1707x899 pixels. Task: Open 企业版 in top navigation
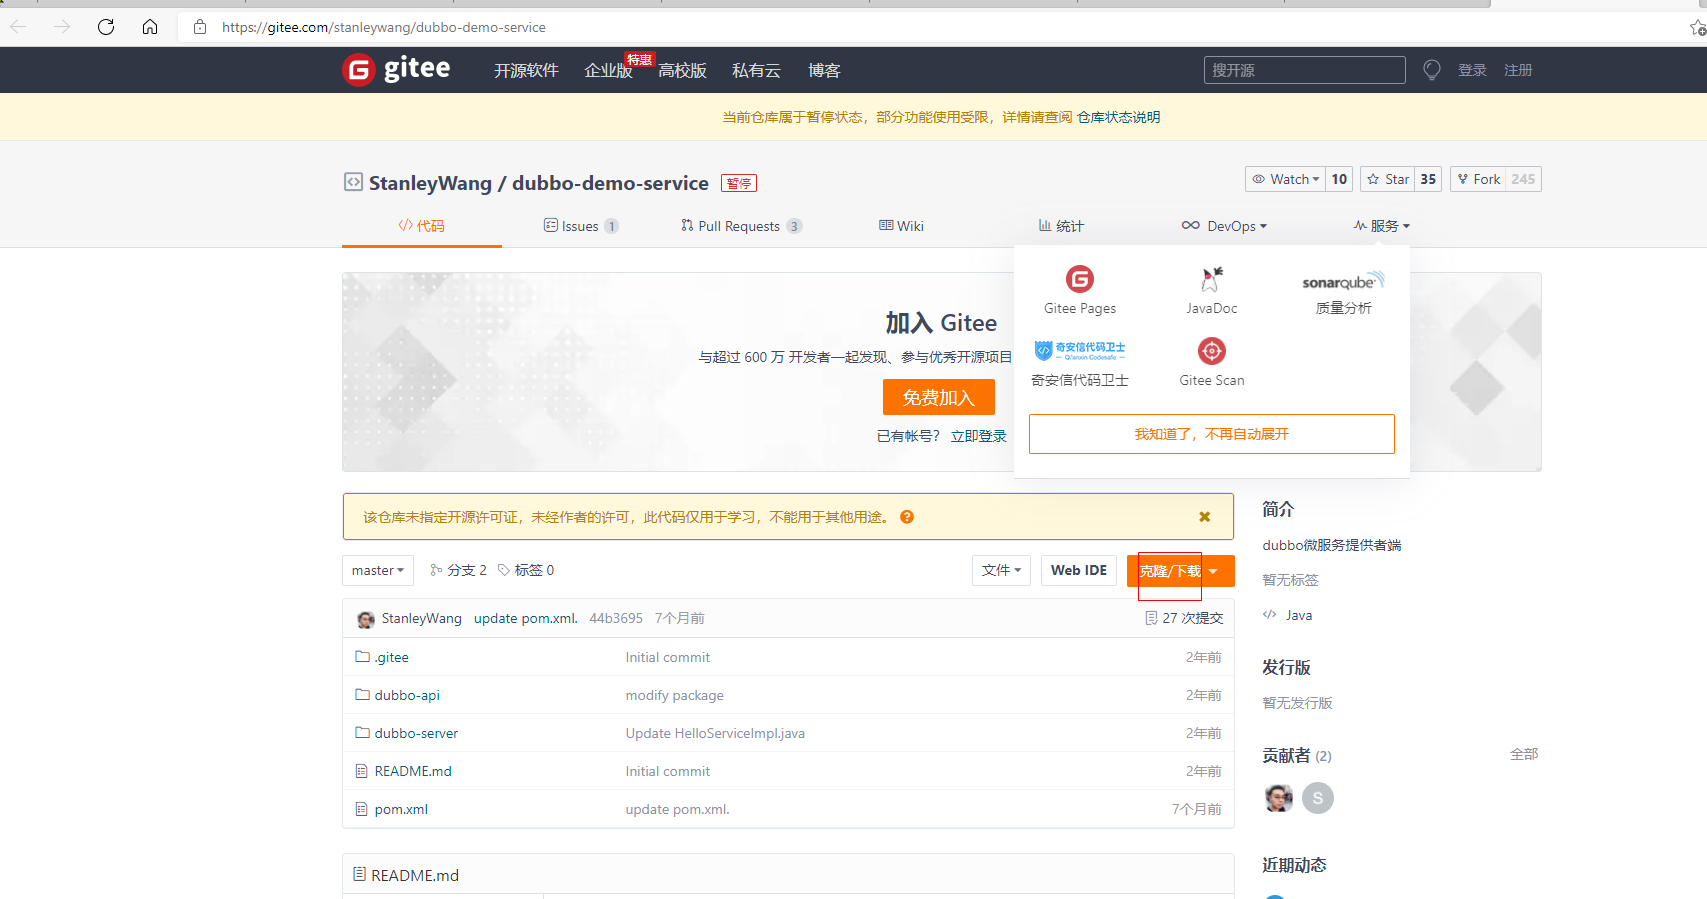click(x=609, y=71)
